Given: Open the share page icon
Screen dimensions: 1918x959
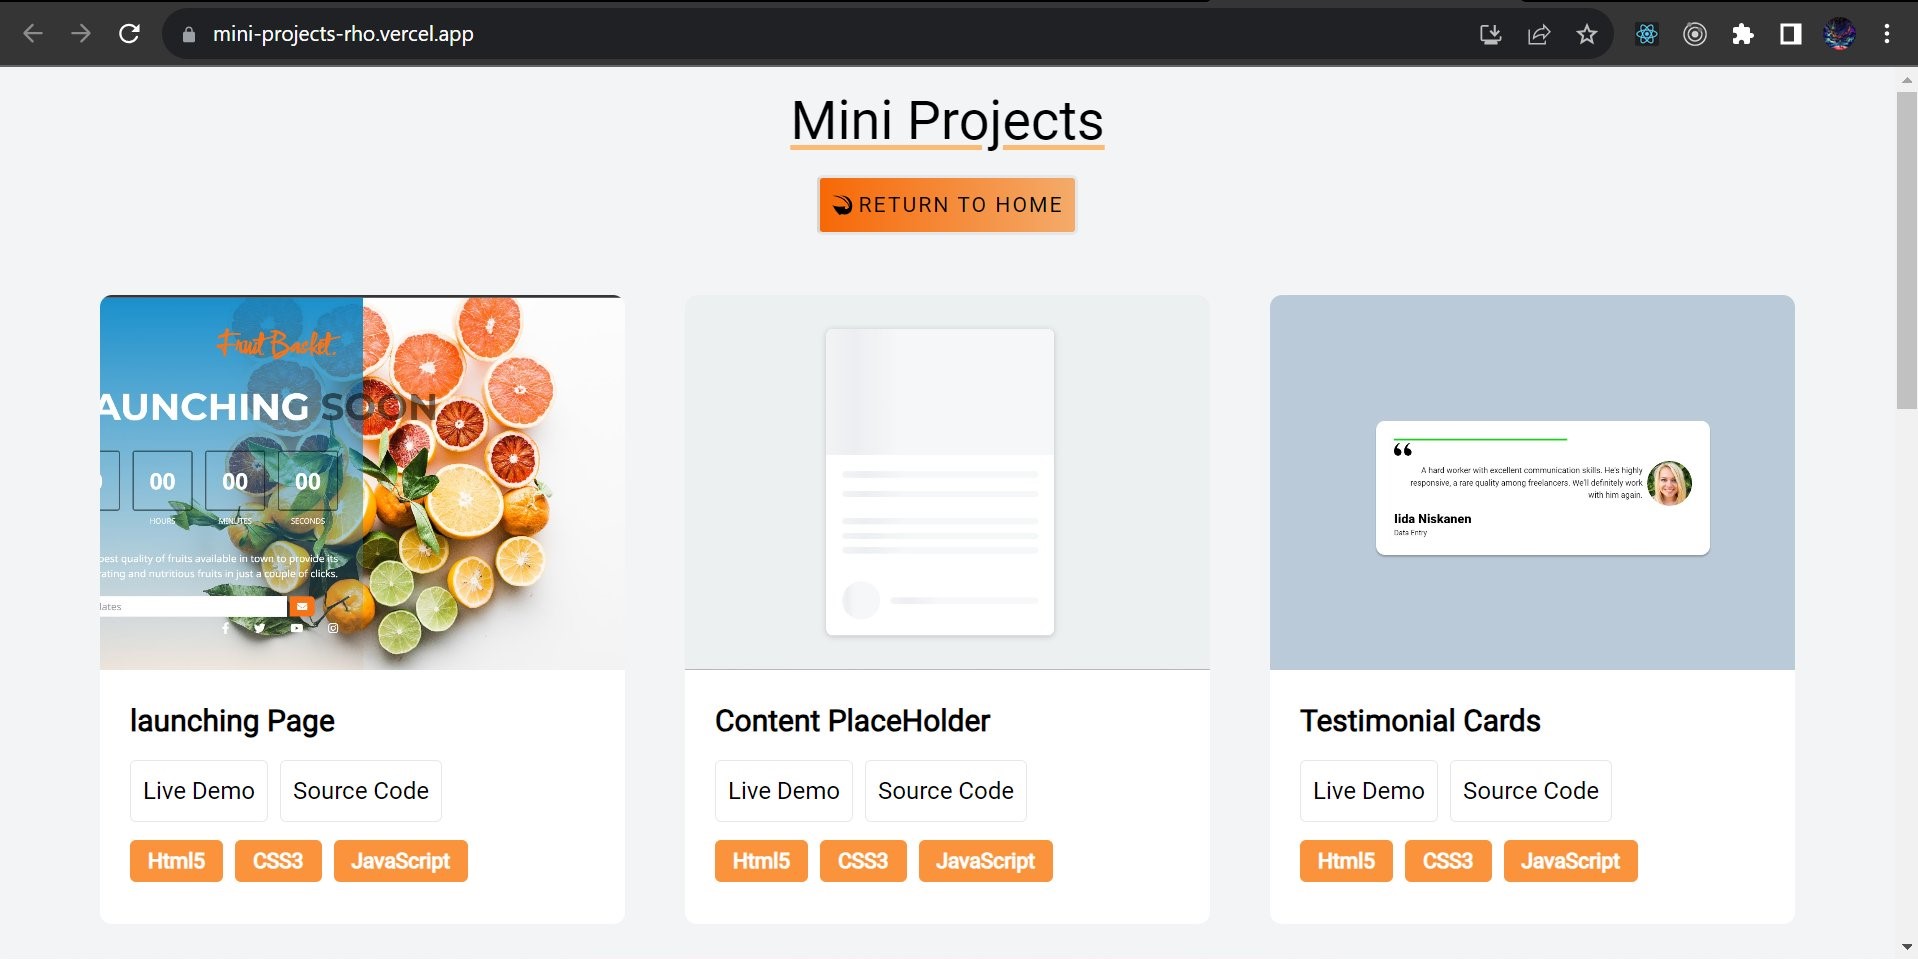Looking at the screenshot, I should point(1539,35).
